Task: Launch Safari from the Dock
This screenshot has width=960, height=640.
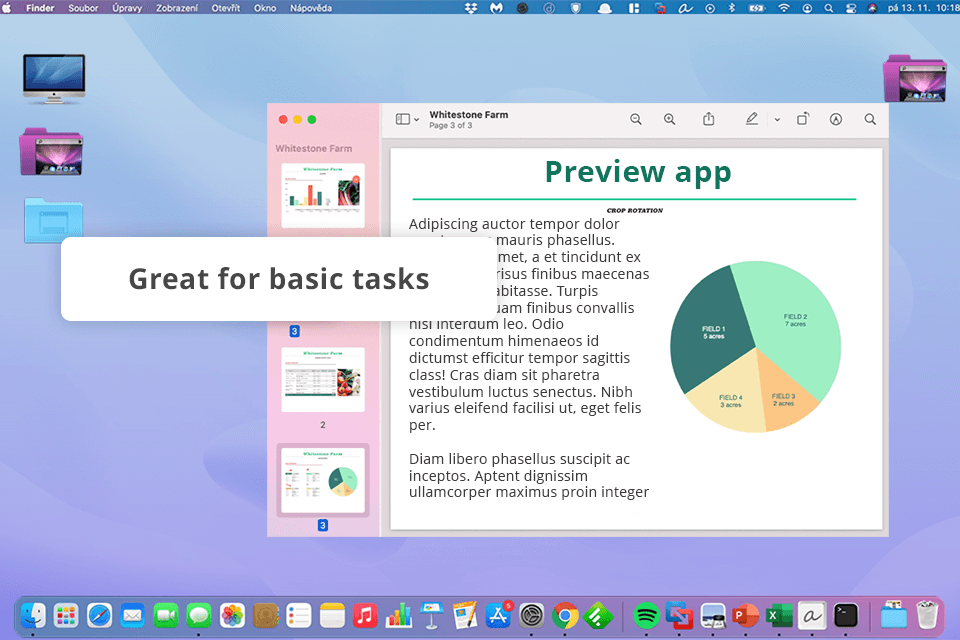Action: tap(99, 616)
